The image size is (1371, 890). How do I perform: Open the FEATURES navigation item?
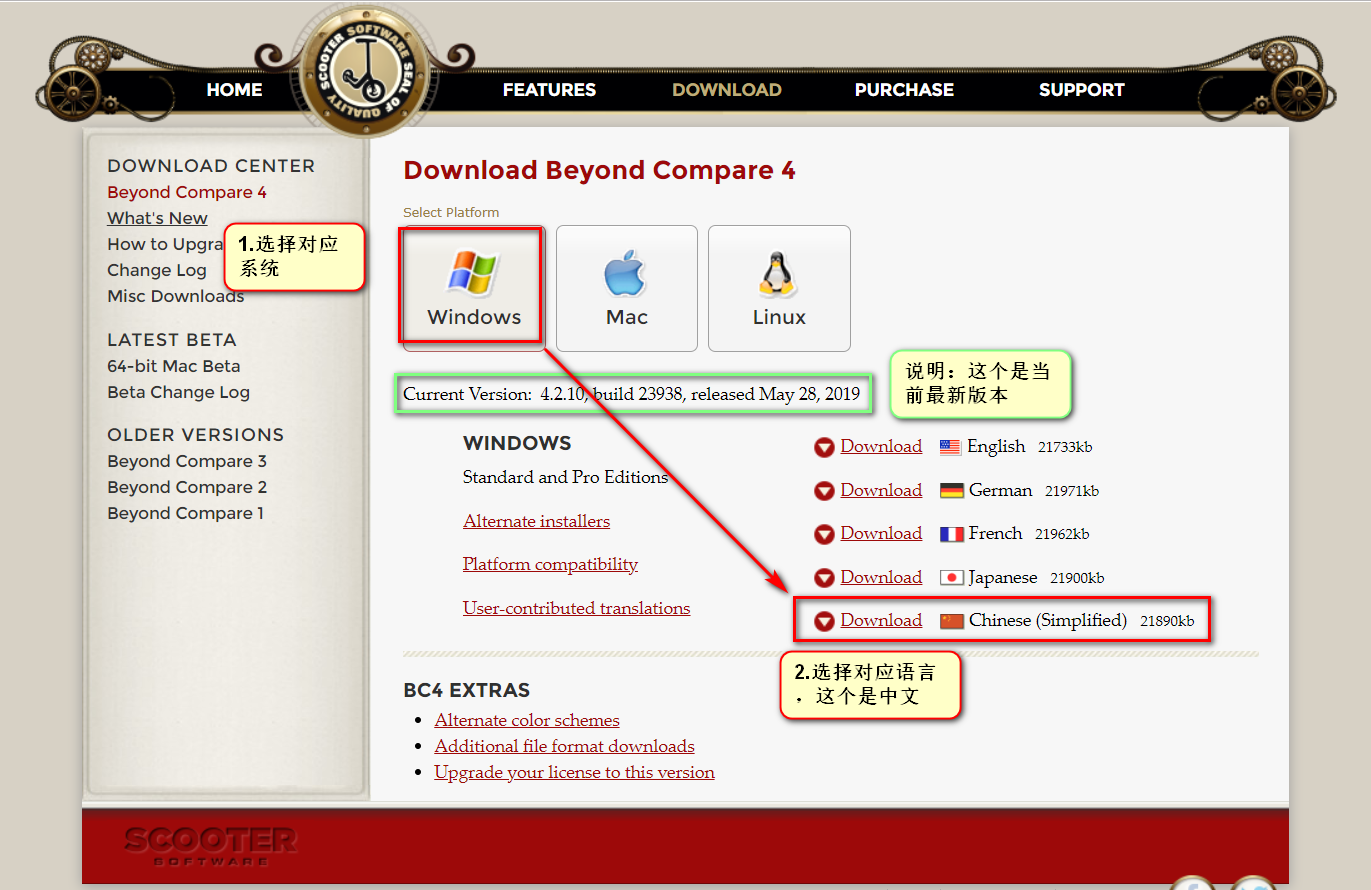549,90
